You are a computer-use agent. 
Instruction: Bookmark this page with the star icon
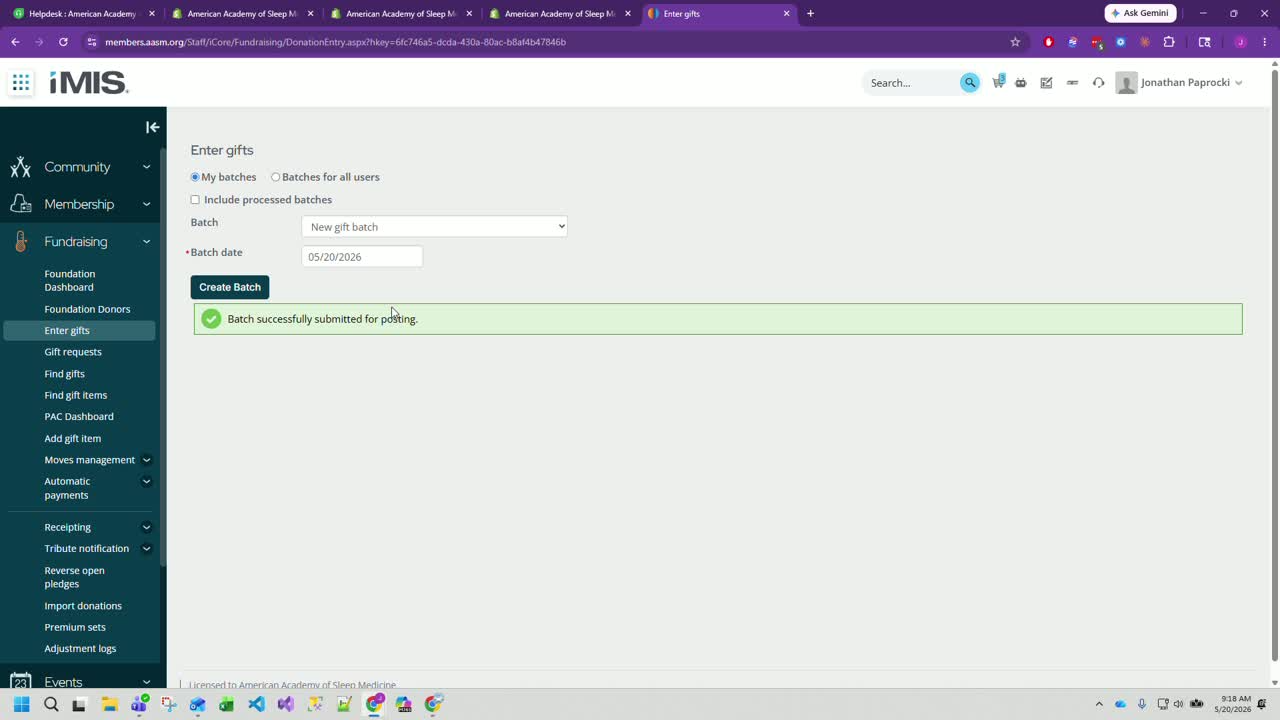point(1015,42)
